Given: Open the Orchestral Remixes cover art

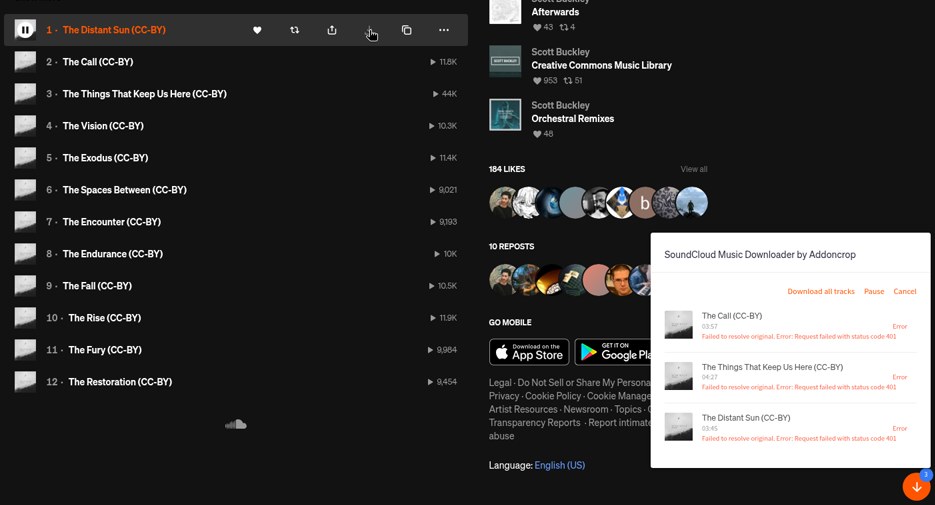Looking at the screenshot, I should 505,114.
